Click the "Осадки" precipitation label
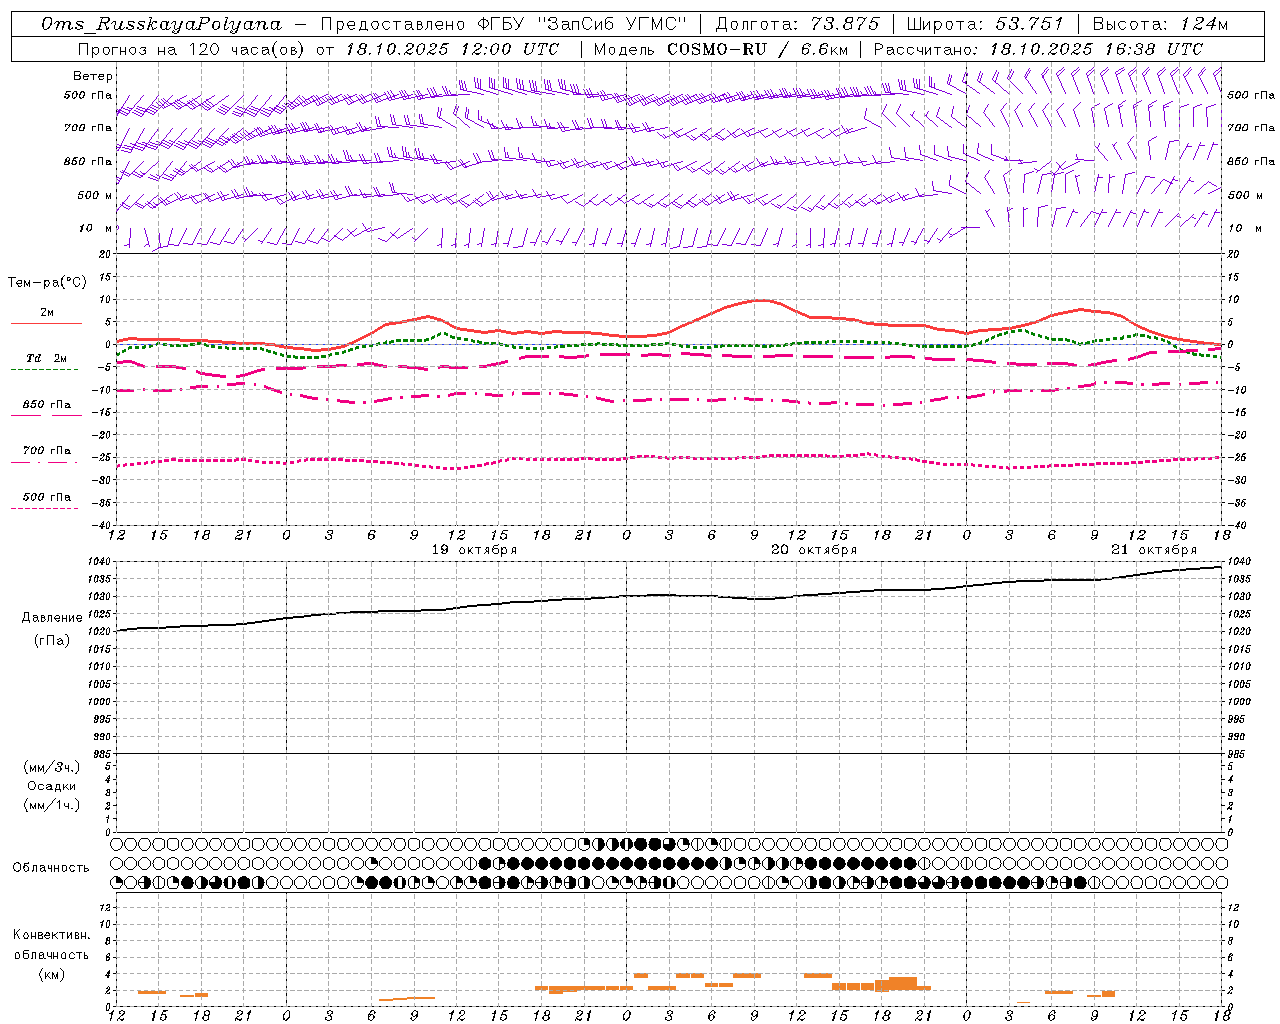This screenshot has width=1280, height=1024. coord(52,786)
